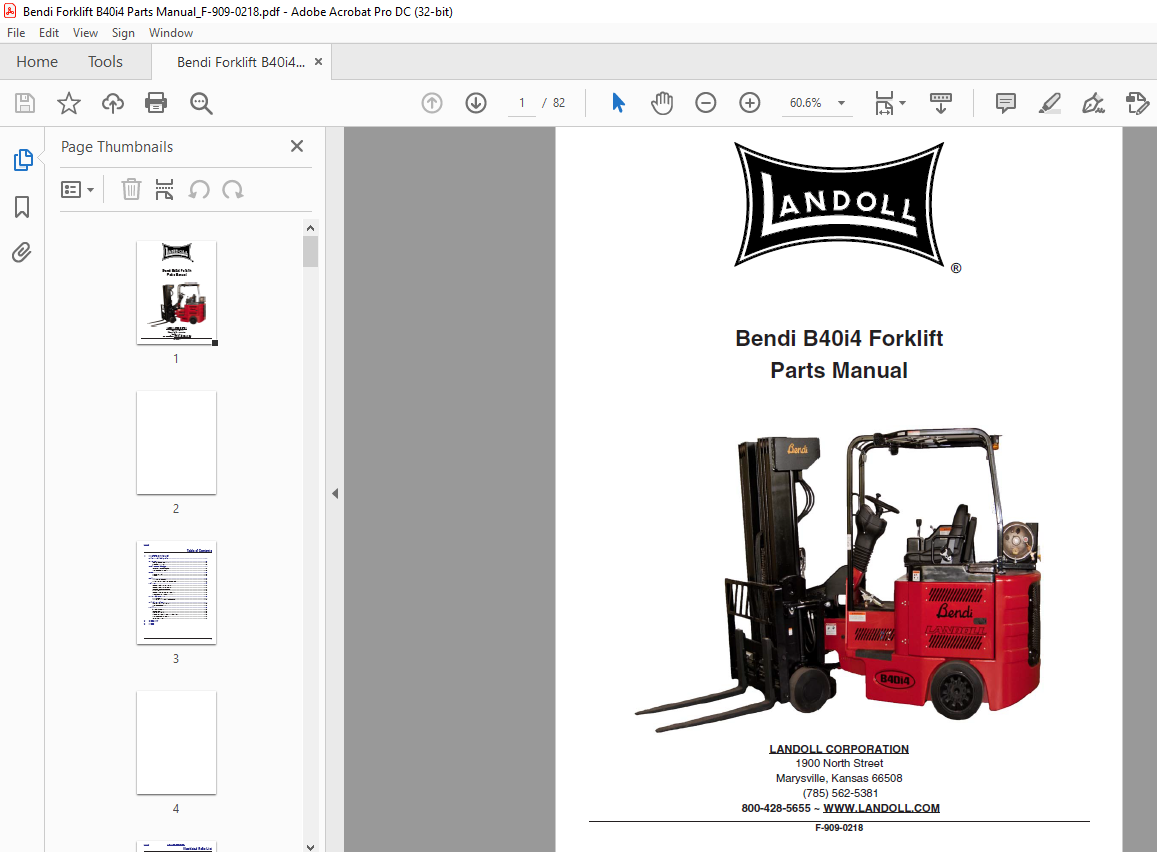Click thumbnails scrollbar down arrow
This screenshot has height=852, width=1157.
point(311,846)
